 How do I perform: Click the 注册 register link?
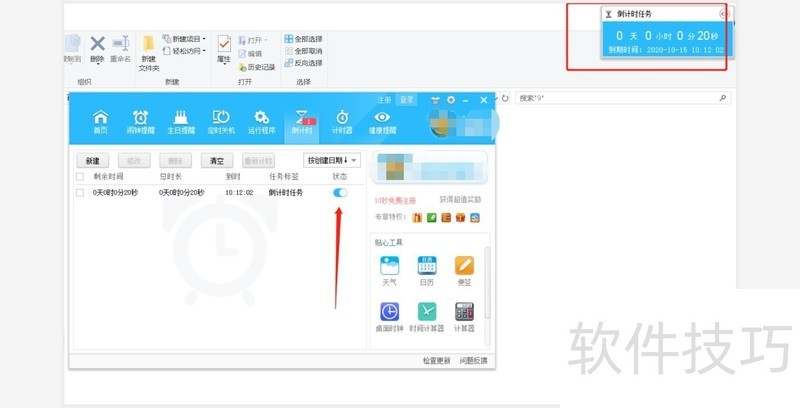click(x=384, y=100)
